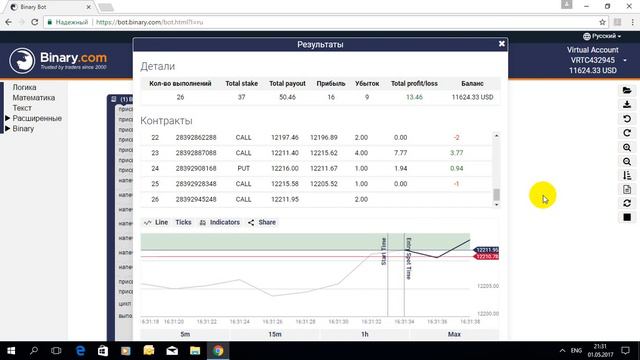
Task: Click the Total payout value 50.46
Action: point(287,97)
